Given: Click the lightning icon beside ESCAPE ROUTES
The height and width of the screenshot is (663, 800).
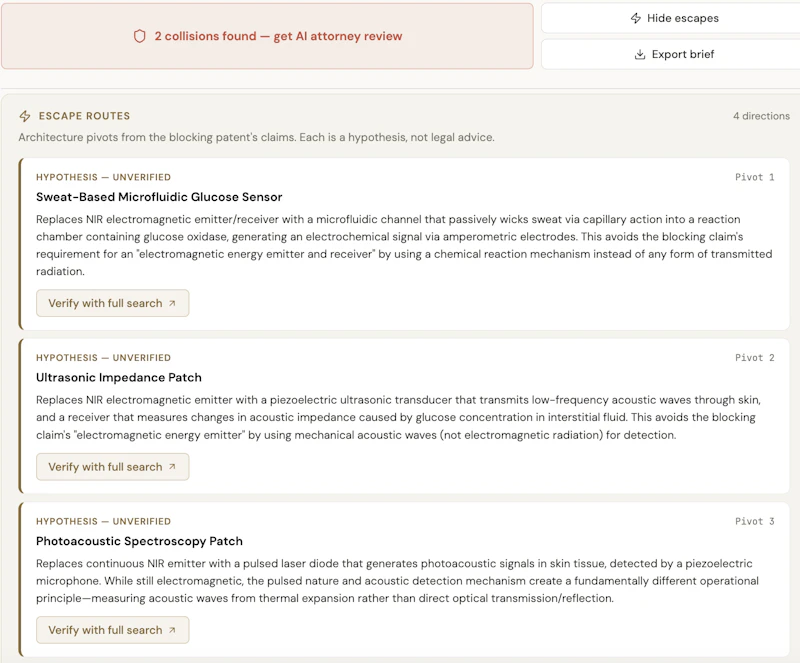Looking at the screenshot, I should (25, 116).
